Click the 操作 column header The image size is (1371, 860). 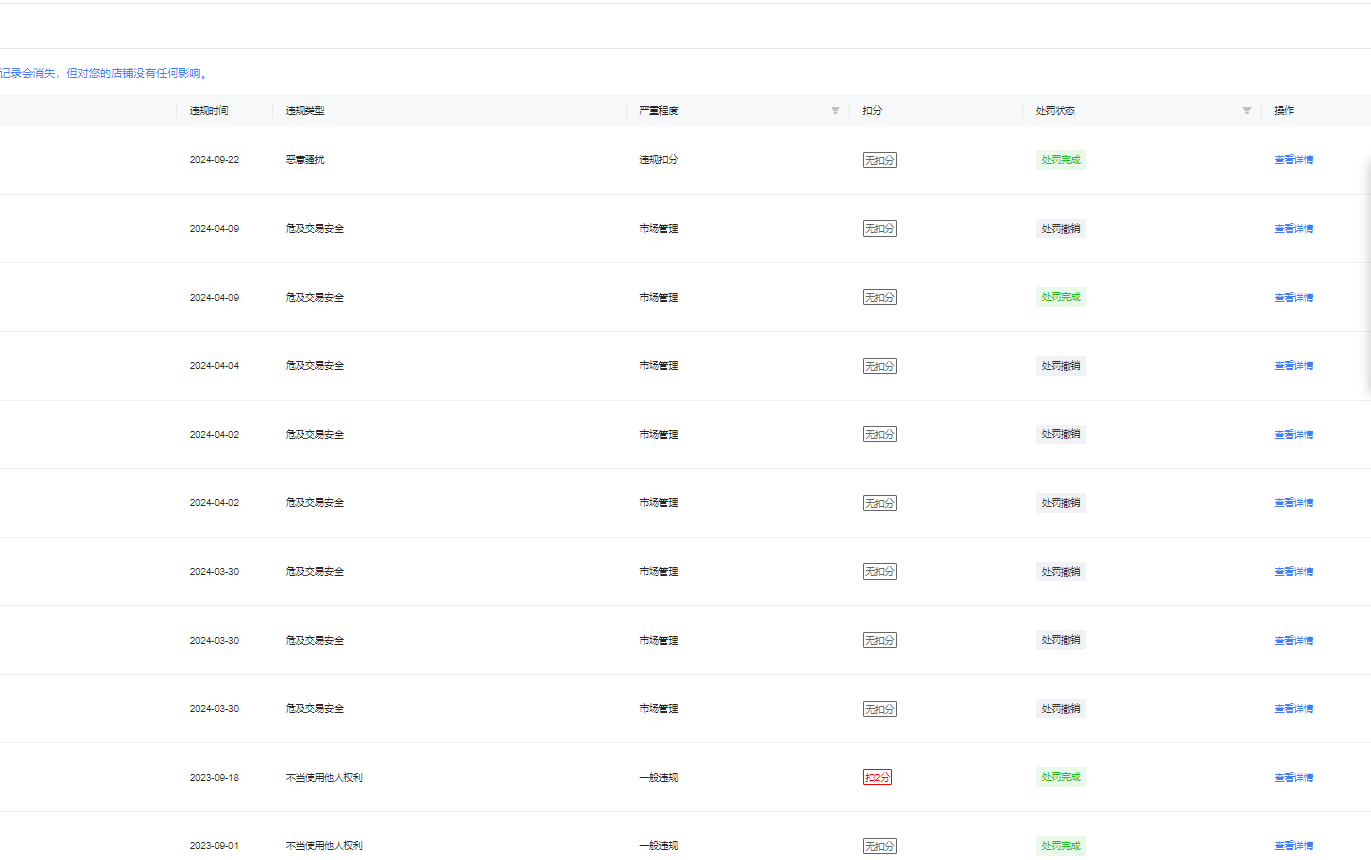point(1284,111)
